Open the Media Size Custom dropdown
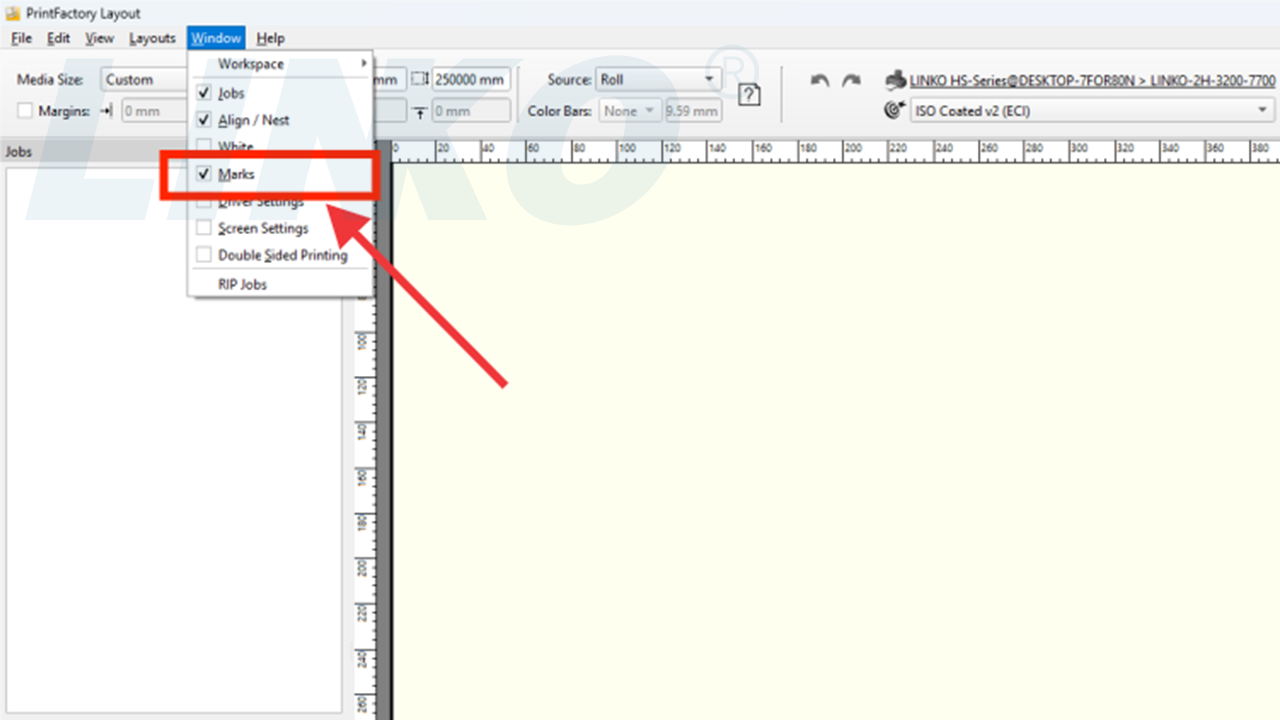The width and height of the screenshot is (1280, 720). [x=145, y=80]
